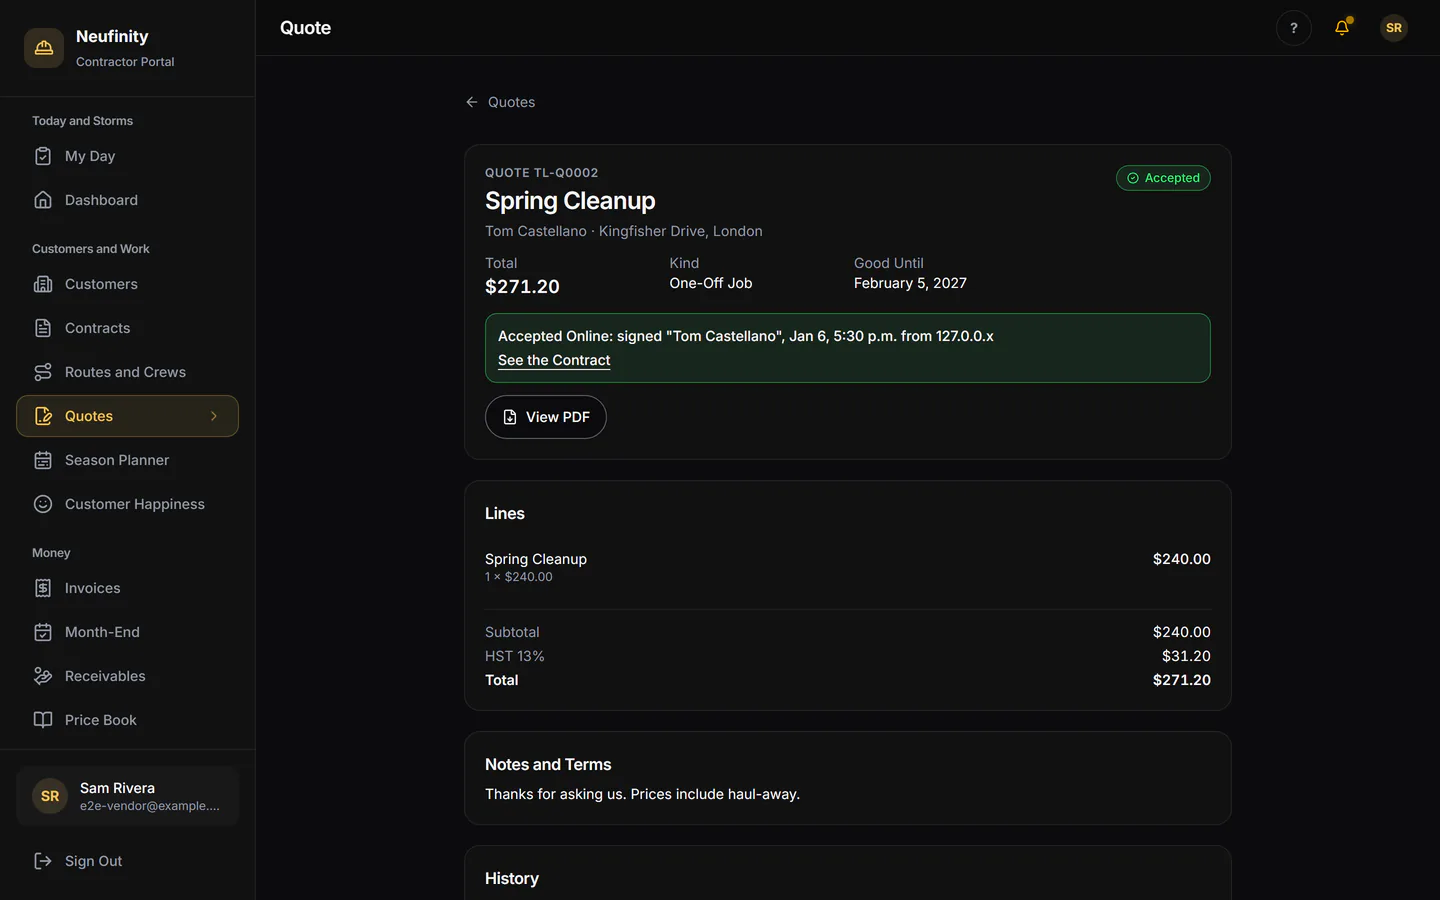Click the Contracts document icon
The width and height of the screenshot is (1440, 900).
(43, 328)
